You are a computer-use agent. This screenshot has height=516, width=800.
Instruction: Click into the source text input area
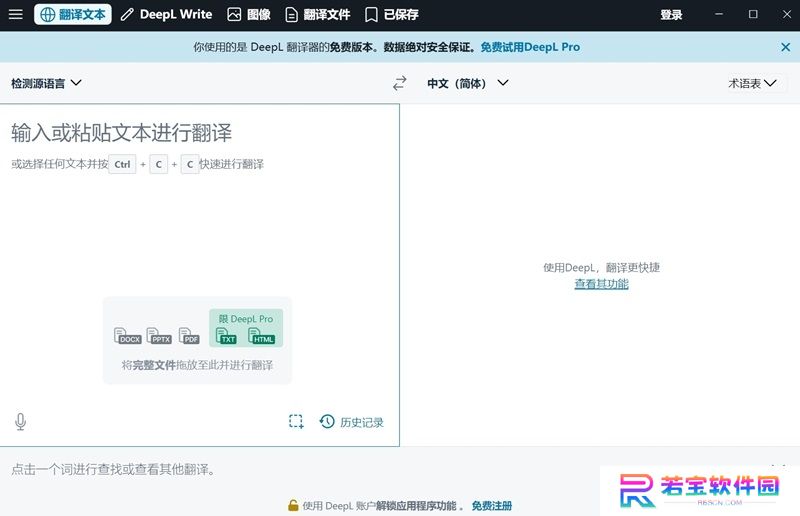pos(199,275)
